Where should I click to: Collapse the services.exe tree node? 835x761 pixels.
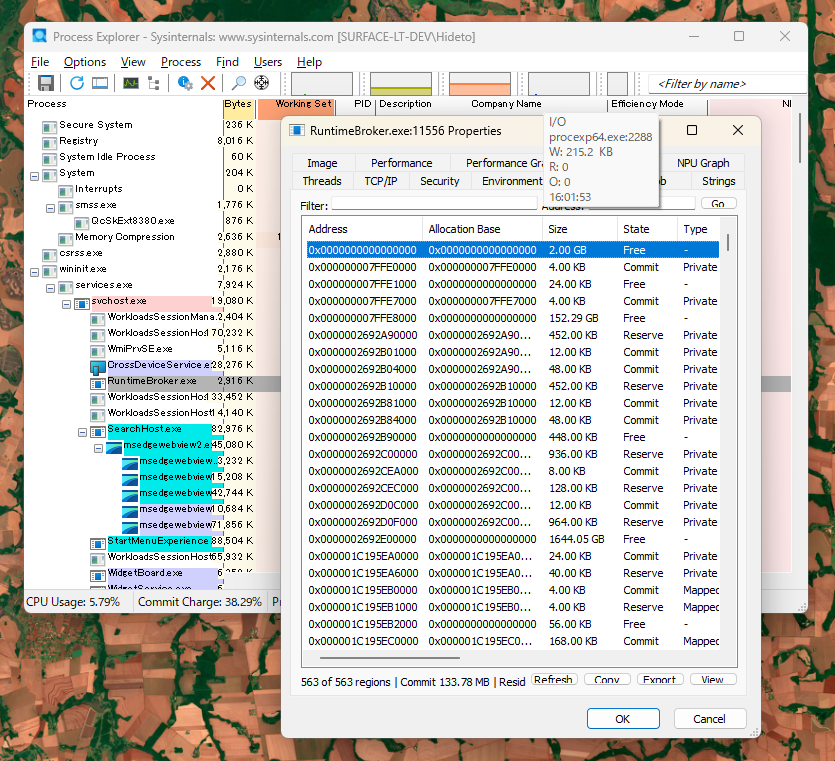[51, 288]
